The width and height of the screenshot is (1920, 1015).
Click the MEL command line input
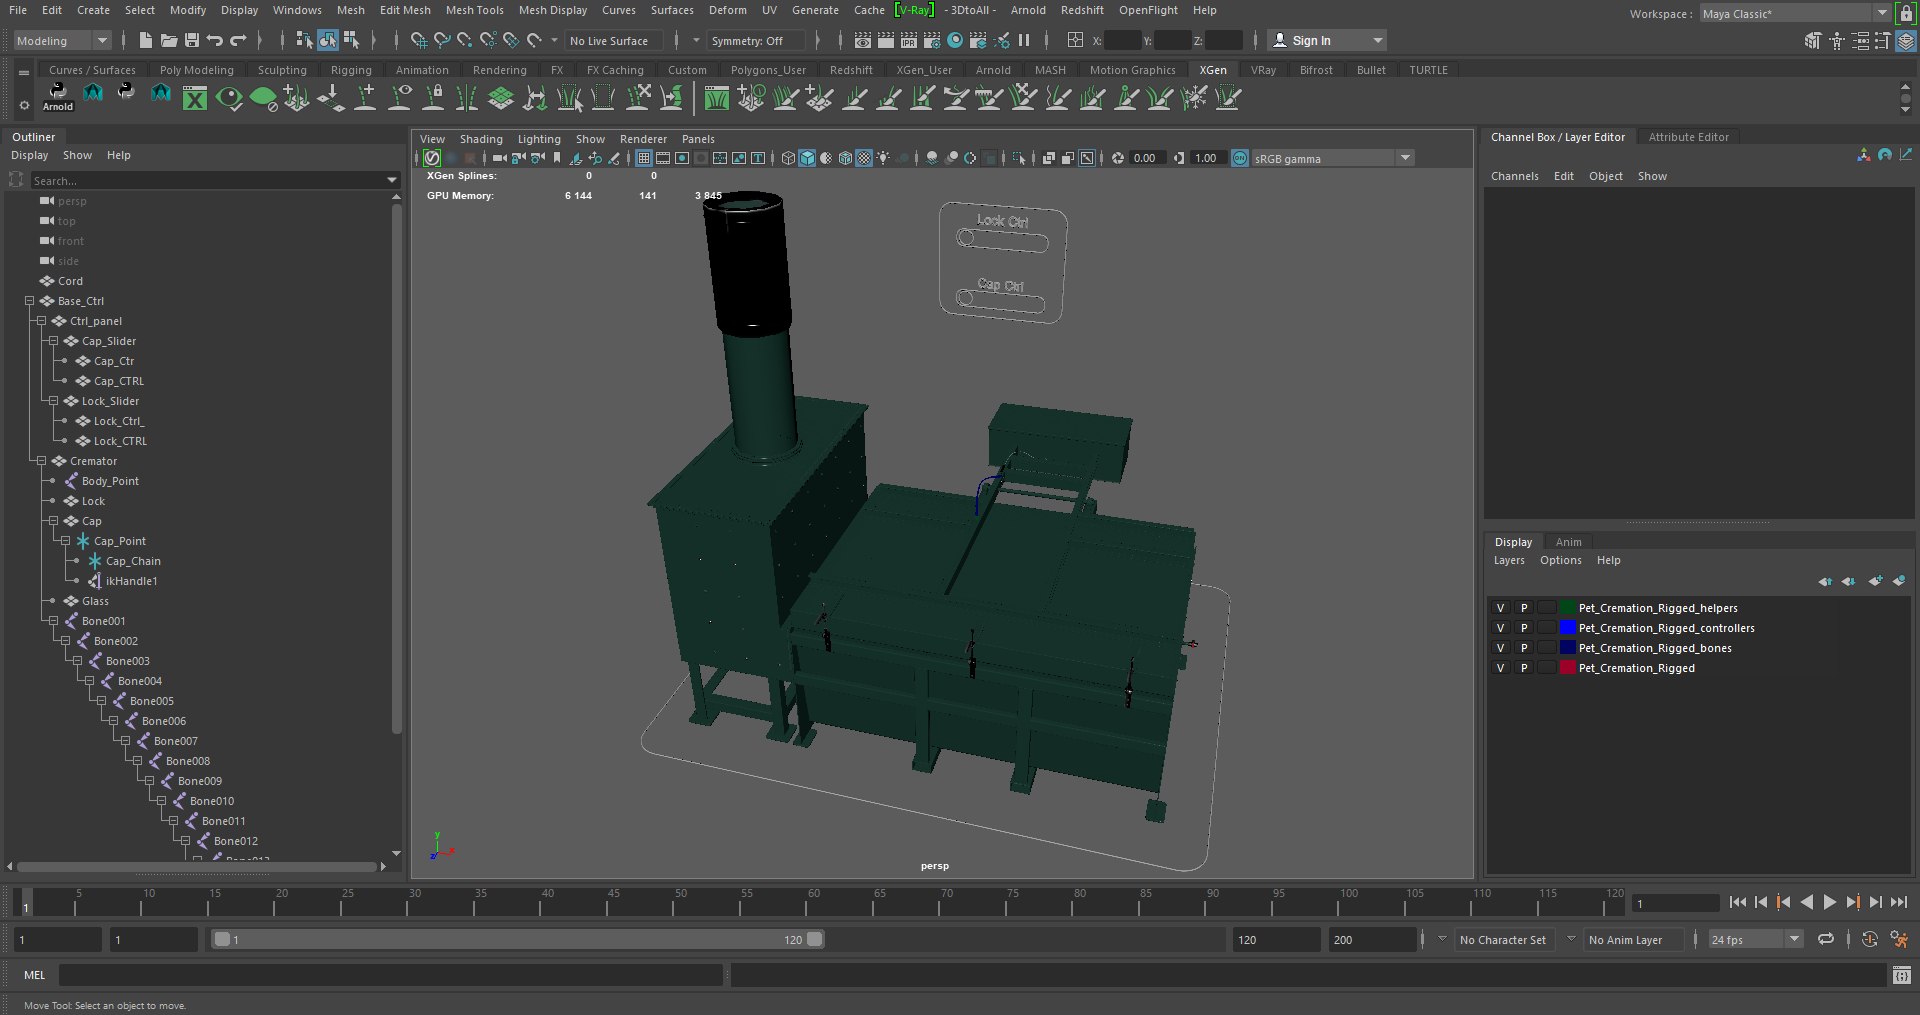tap(390, 975)
